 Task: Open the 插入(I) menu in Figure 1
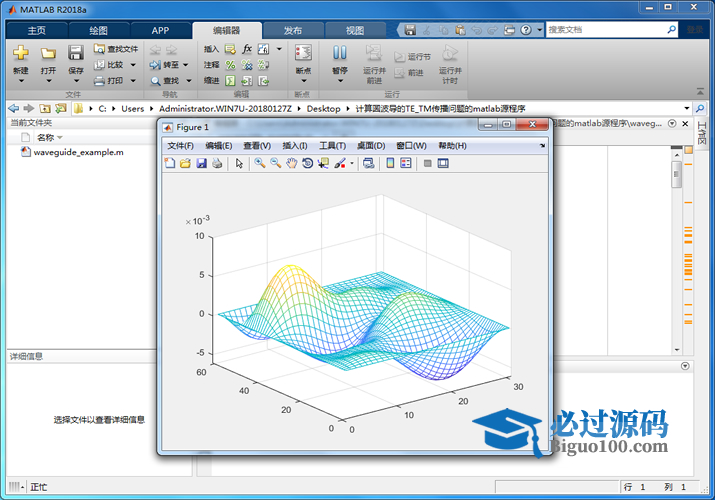click(295, 146)
